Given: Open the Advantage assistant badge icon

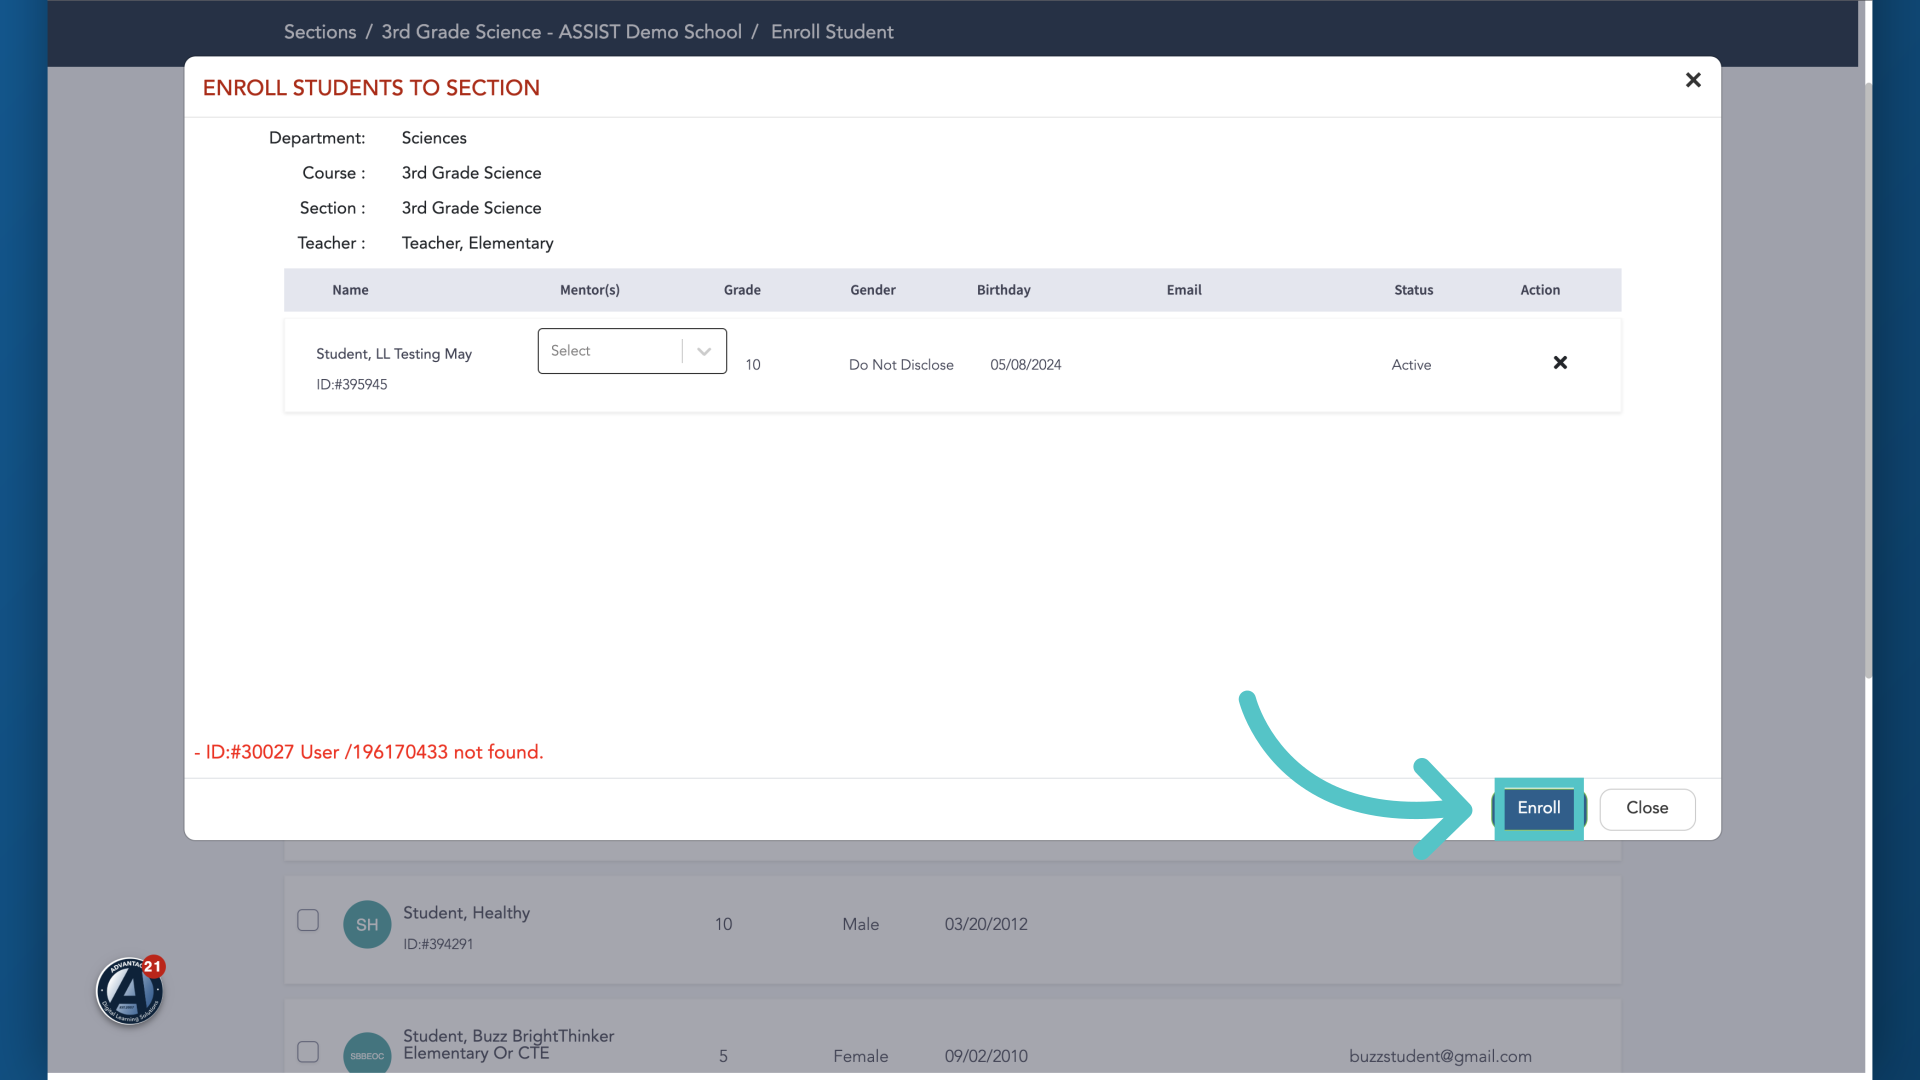Looking at the screenshot, I should tap(130, 991).
